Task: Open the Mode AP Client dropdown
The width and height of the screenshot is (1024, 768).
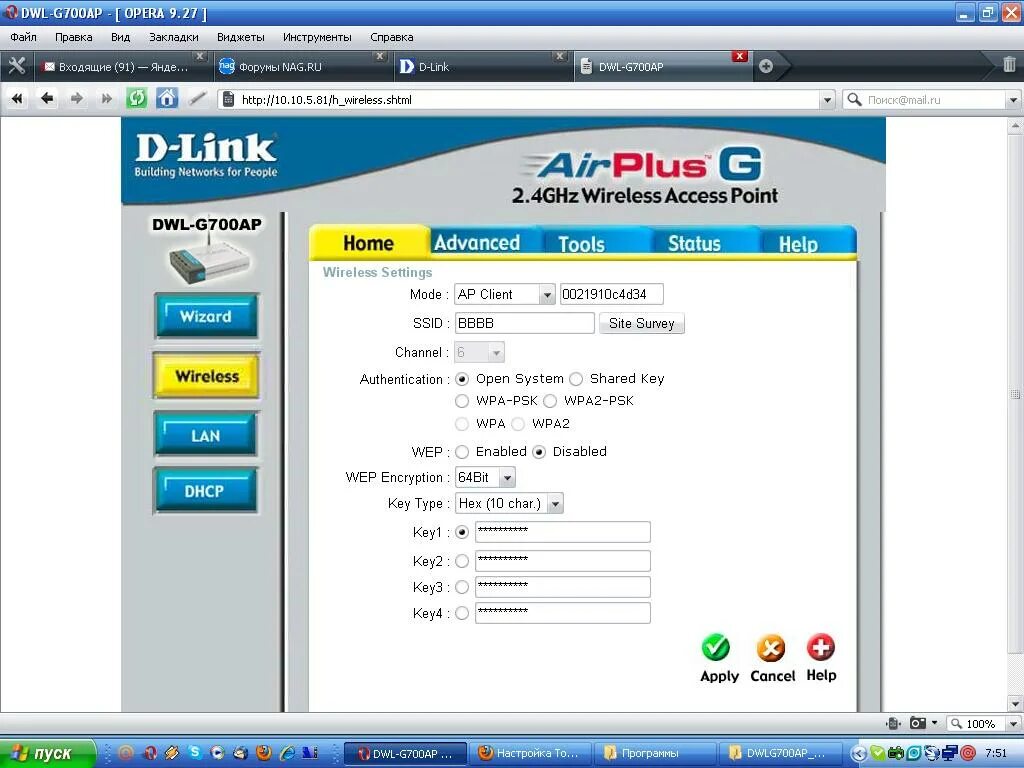Action: [505, 295]
